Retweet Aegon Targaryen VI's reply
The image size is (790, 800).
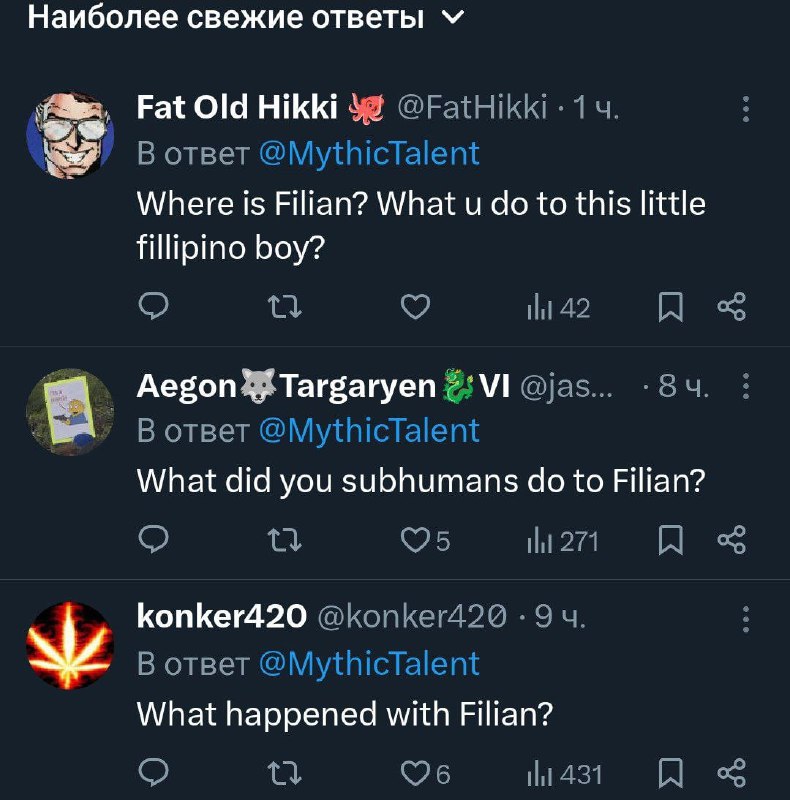point(287,541)
